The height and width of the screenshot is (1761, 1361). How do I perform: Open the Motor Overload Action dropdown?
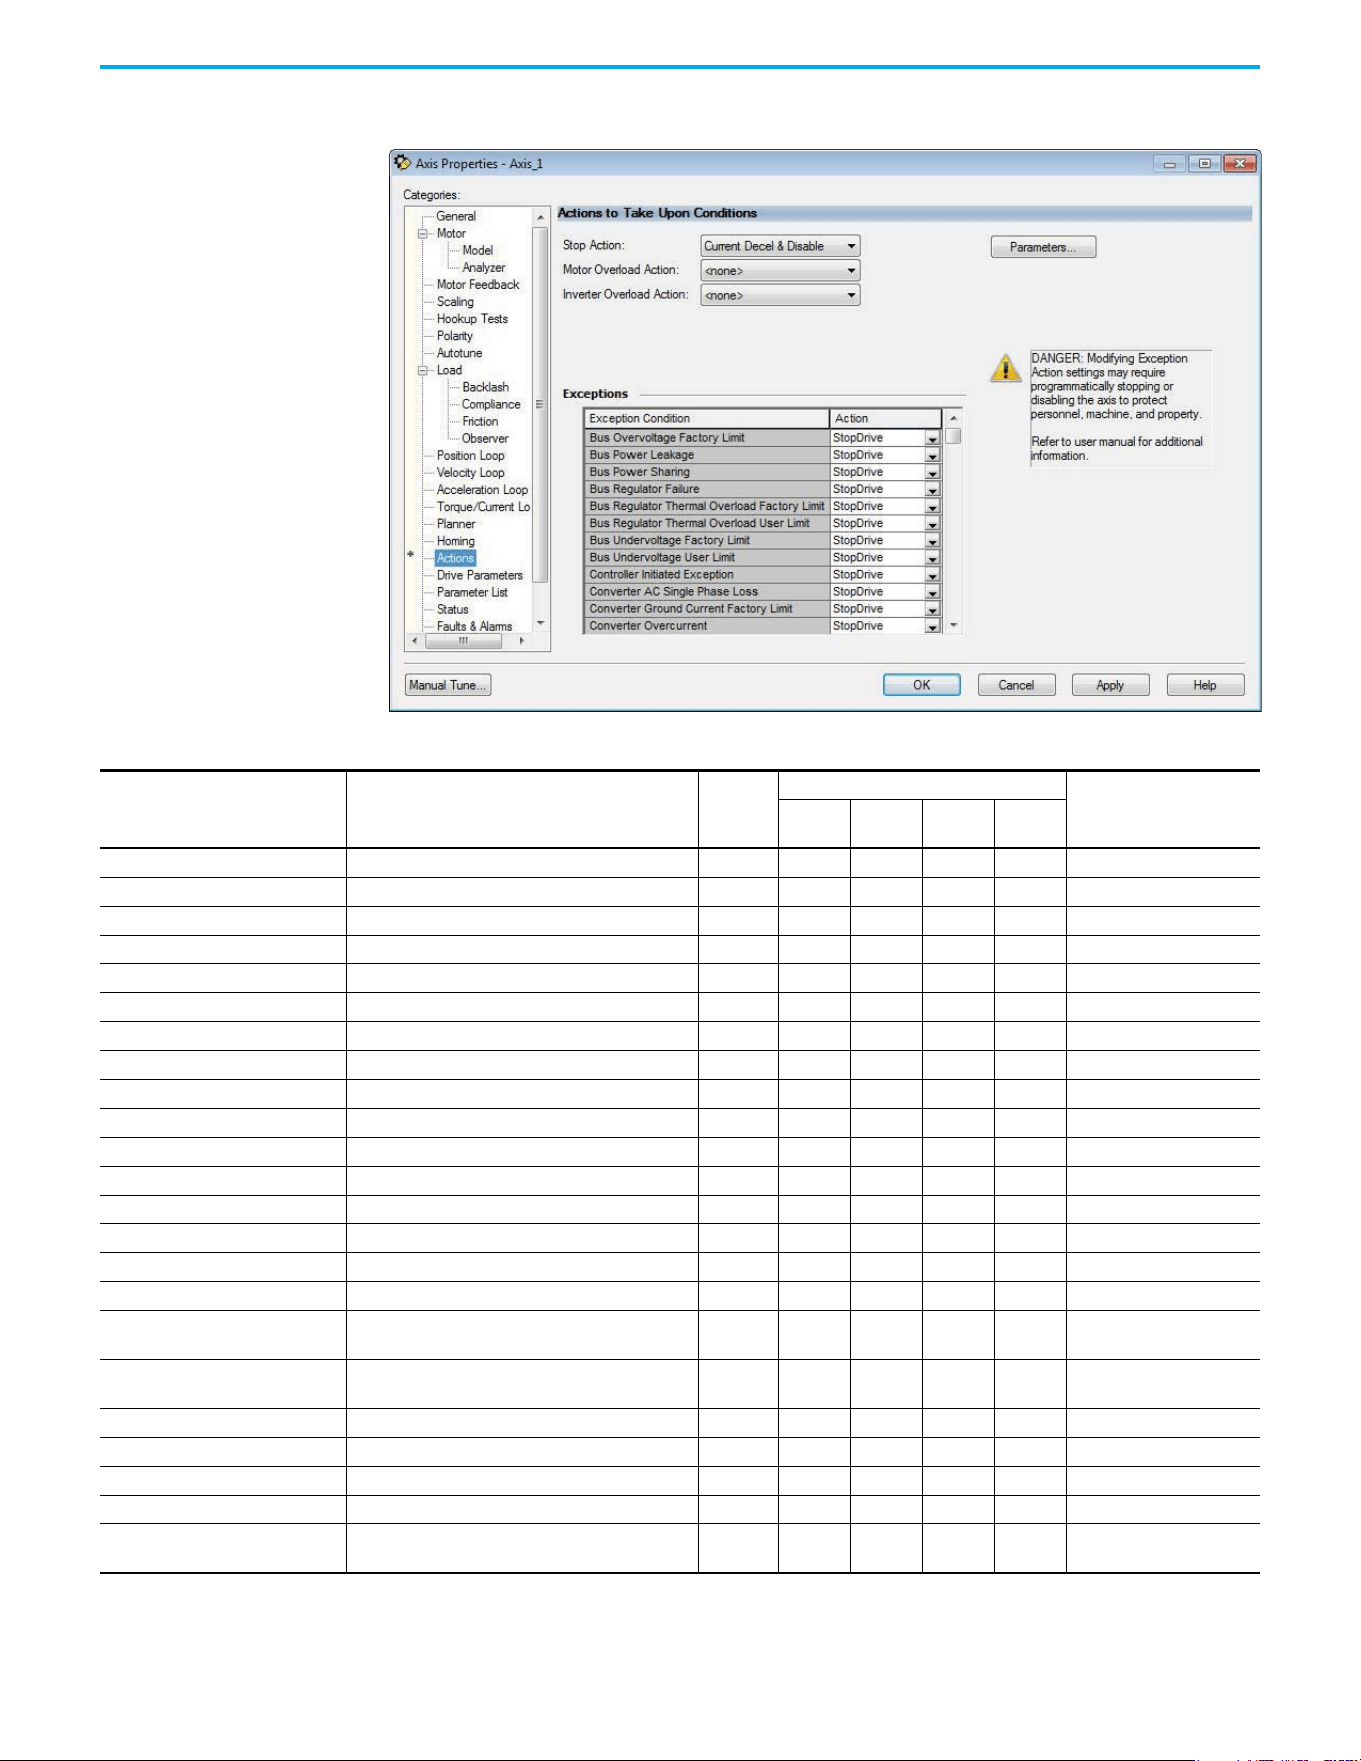pyautogui.click(x=780, y=271)
